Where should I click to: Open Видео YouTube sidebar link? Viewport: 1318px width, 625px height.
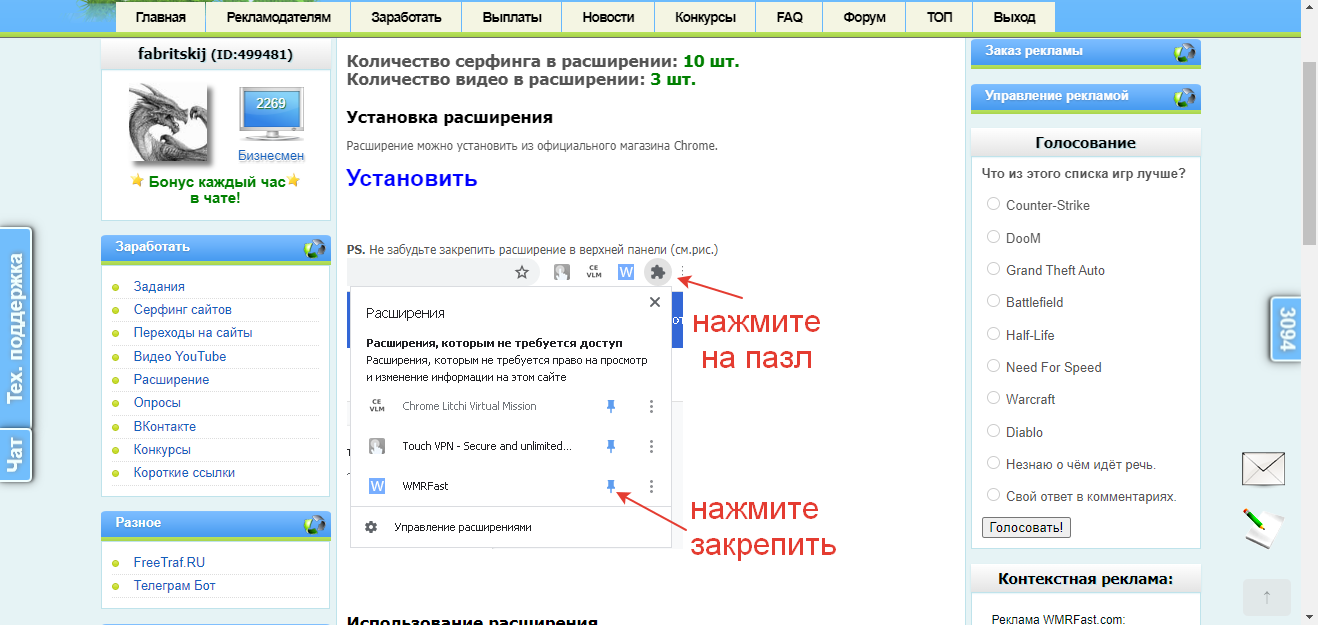point(180,357)
